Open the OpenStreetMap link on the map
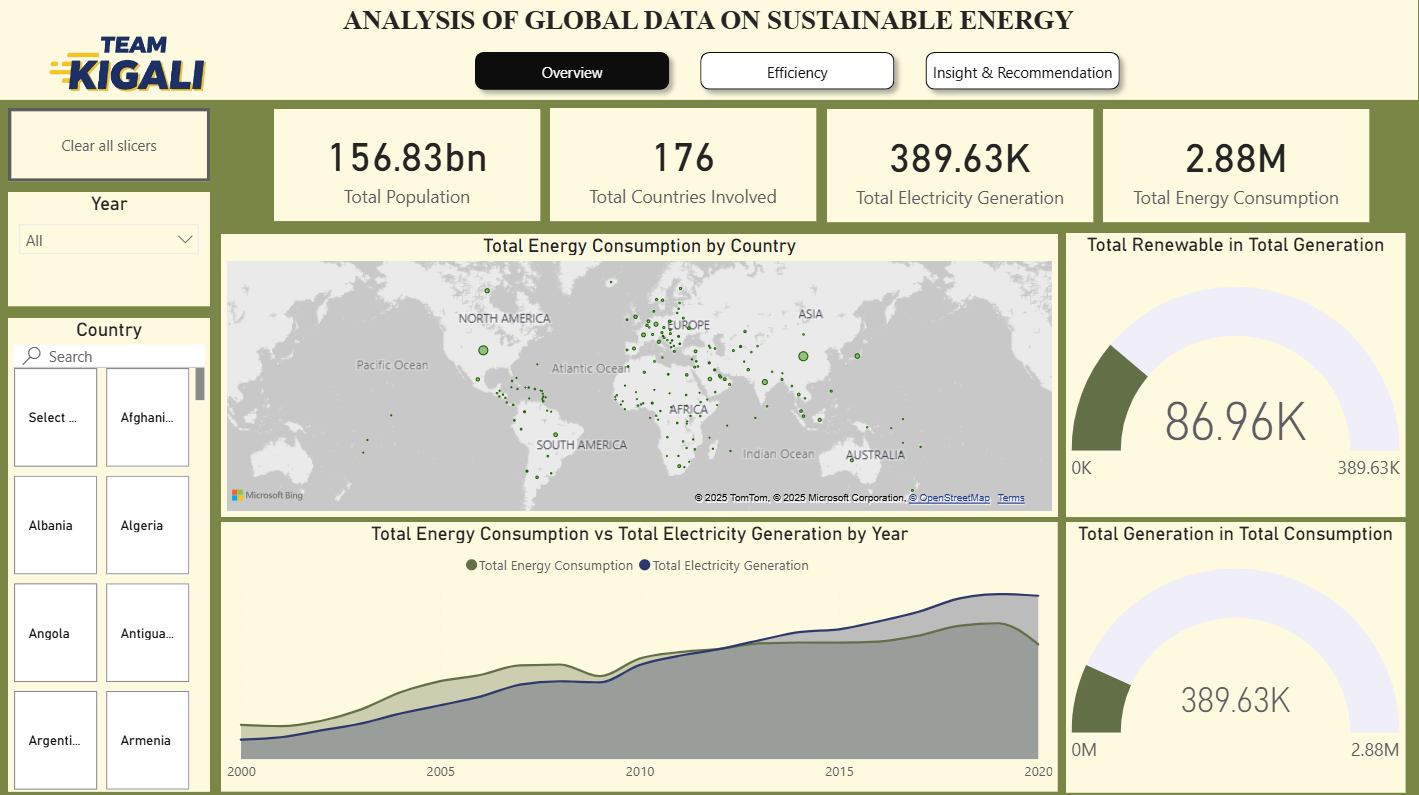Screen dimensions: 1419x795 pos(949,498)
